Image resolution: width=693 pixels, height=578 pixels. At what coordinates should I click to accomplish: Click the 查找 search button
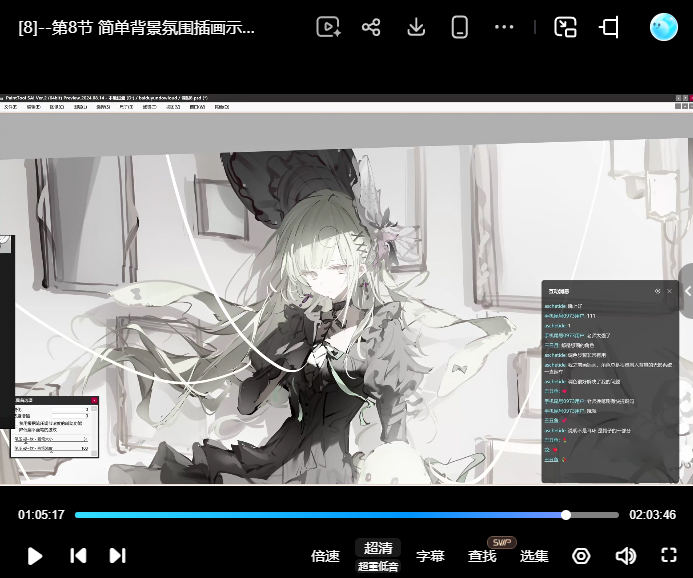pos(482,556)
